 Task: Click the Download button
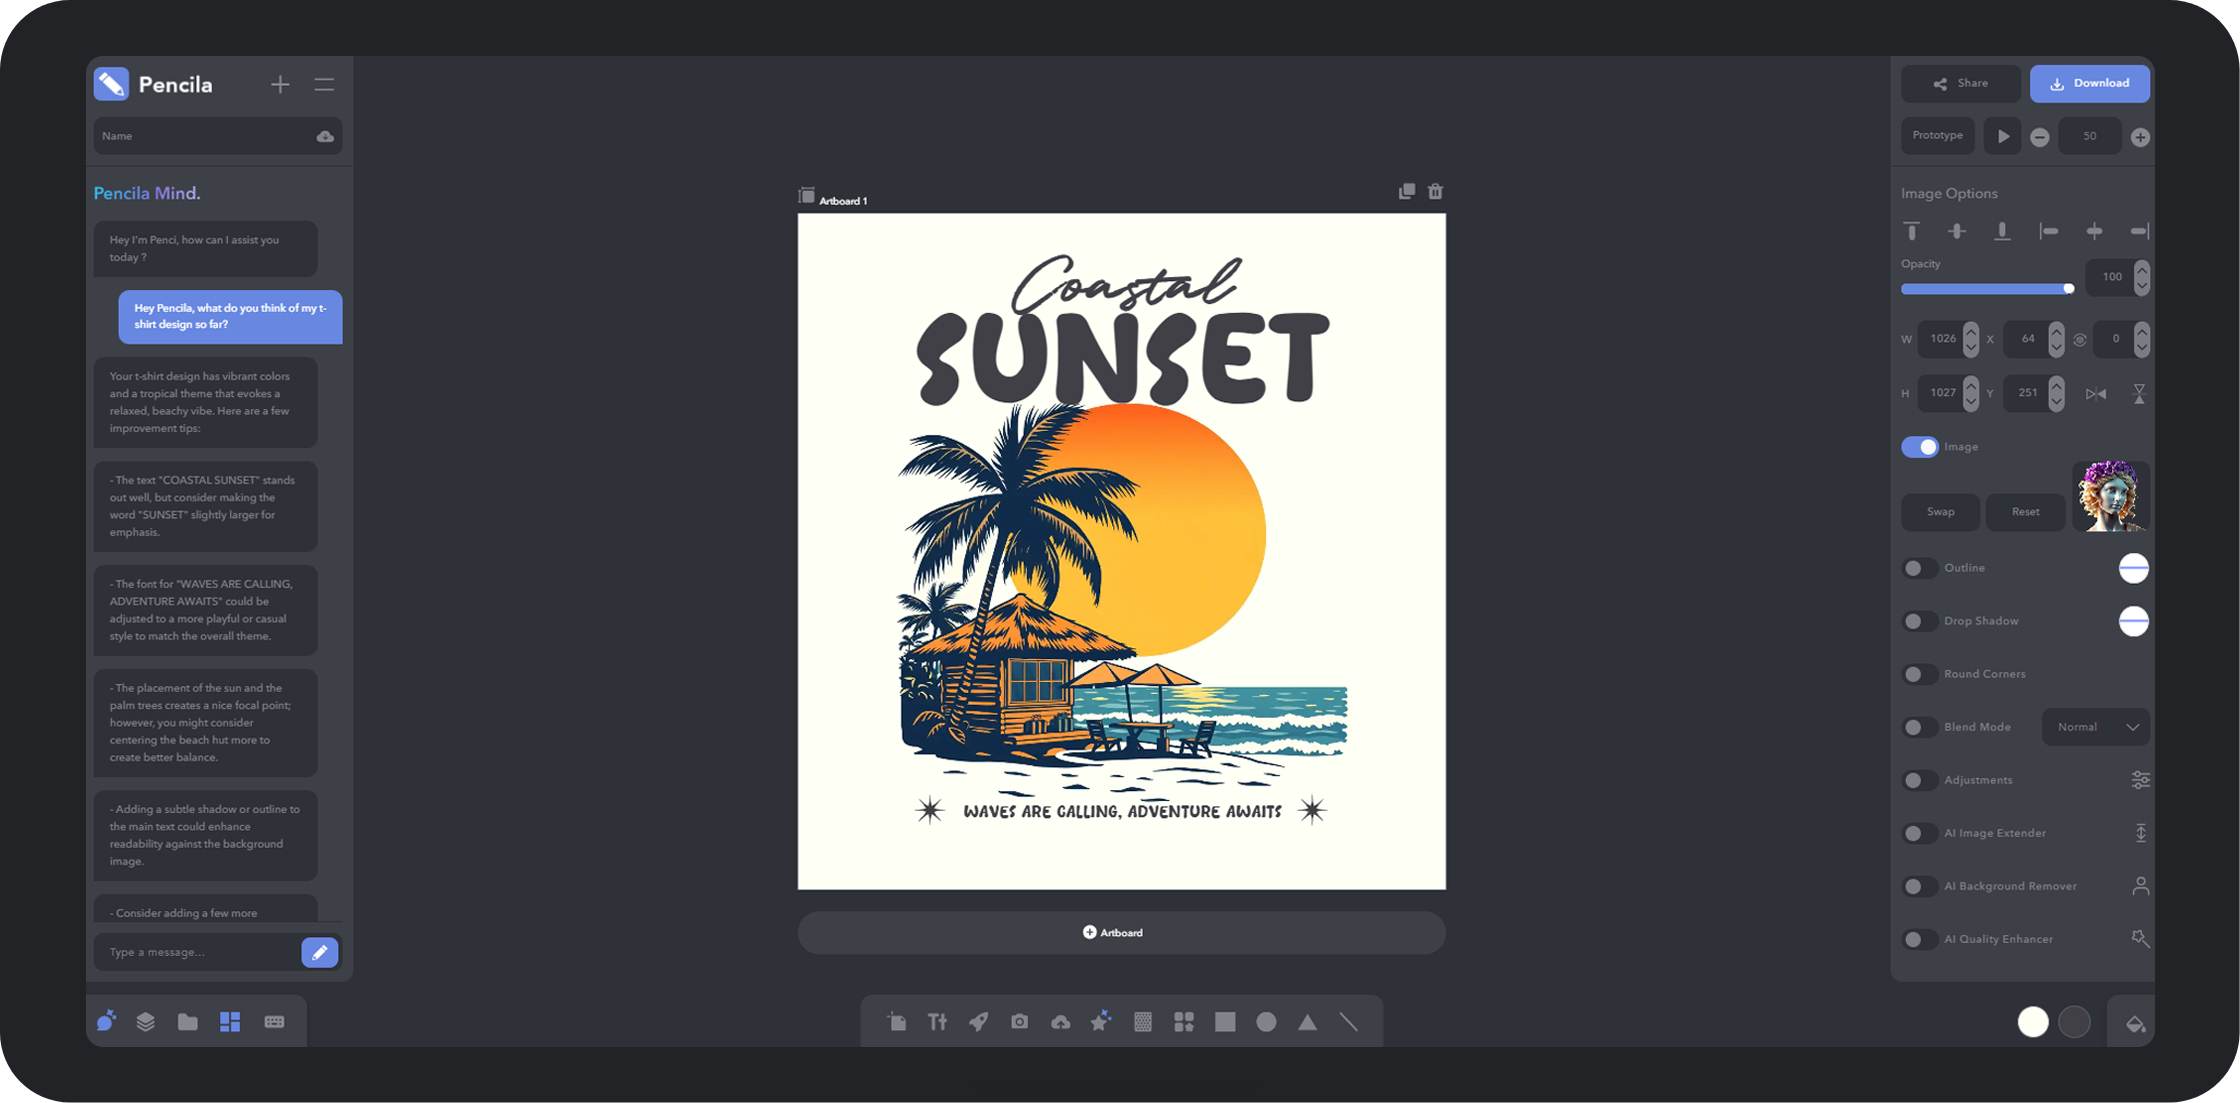[2089, 83]
